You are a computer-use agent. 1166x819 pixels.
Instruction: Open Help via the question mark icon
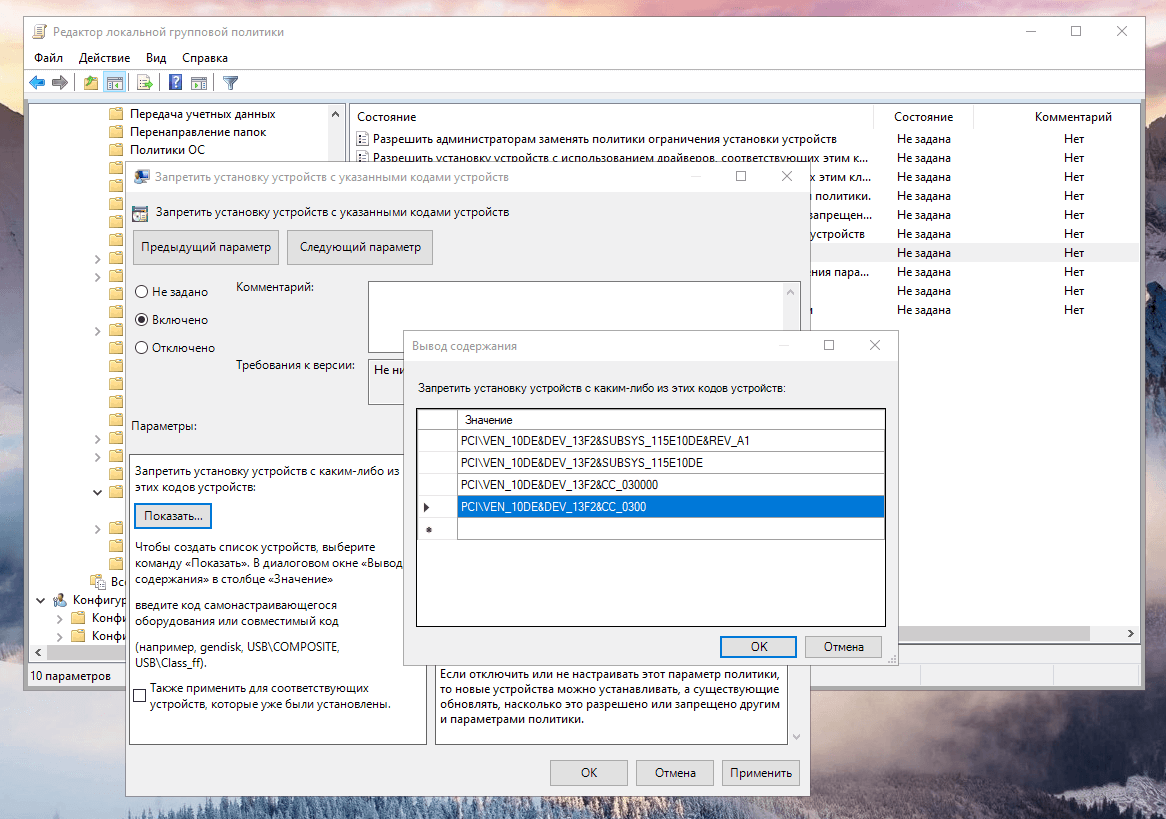click(x=175, y=83)
